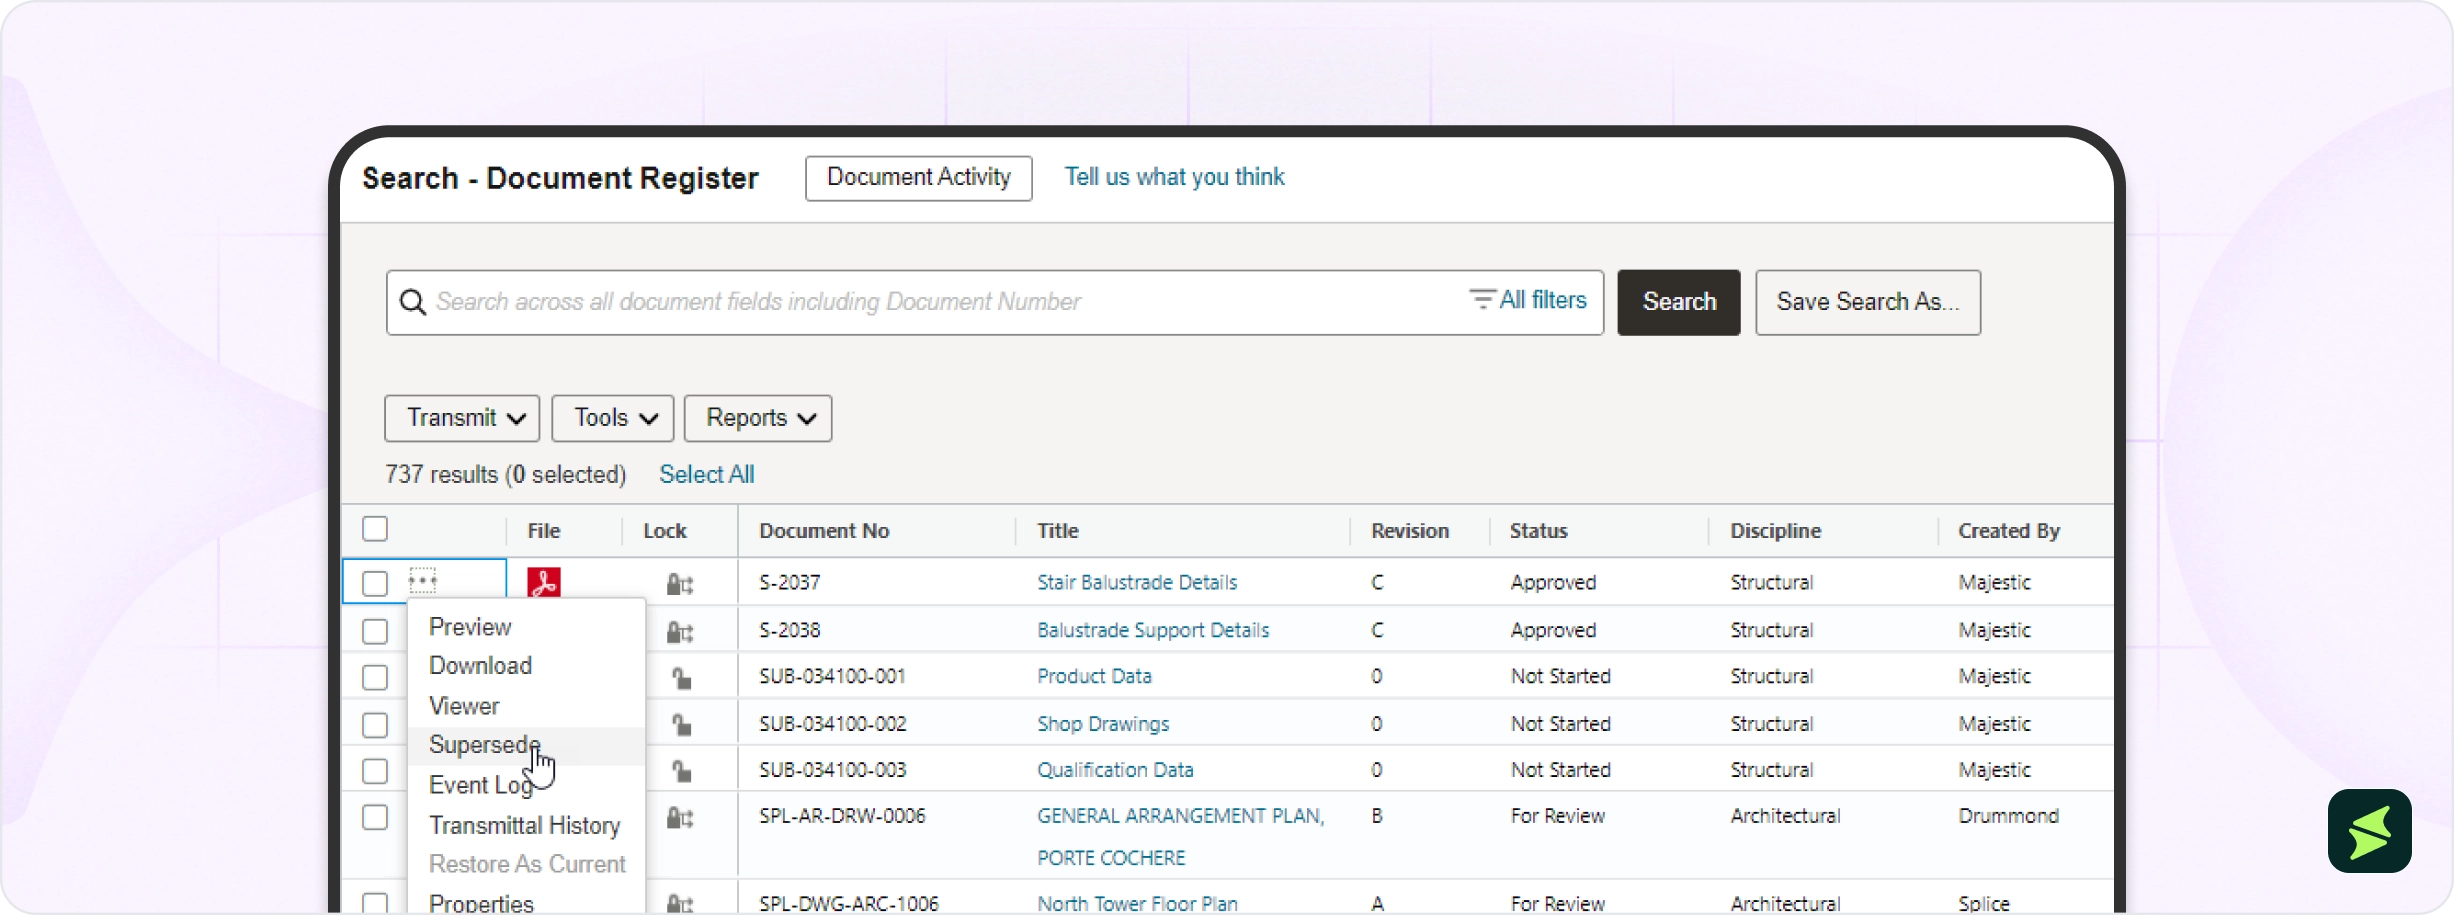Open the Product Data title link

1094,676
